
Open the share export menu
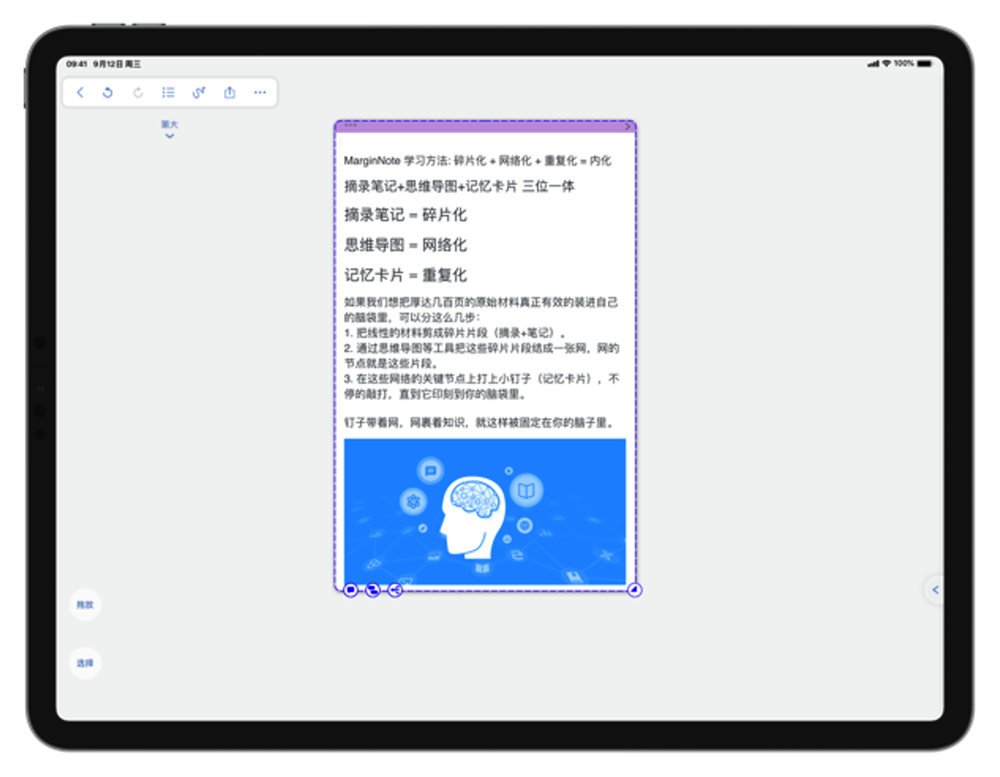(x=230, y=92)
